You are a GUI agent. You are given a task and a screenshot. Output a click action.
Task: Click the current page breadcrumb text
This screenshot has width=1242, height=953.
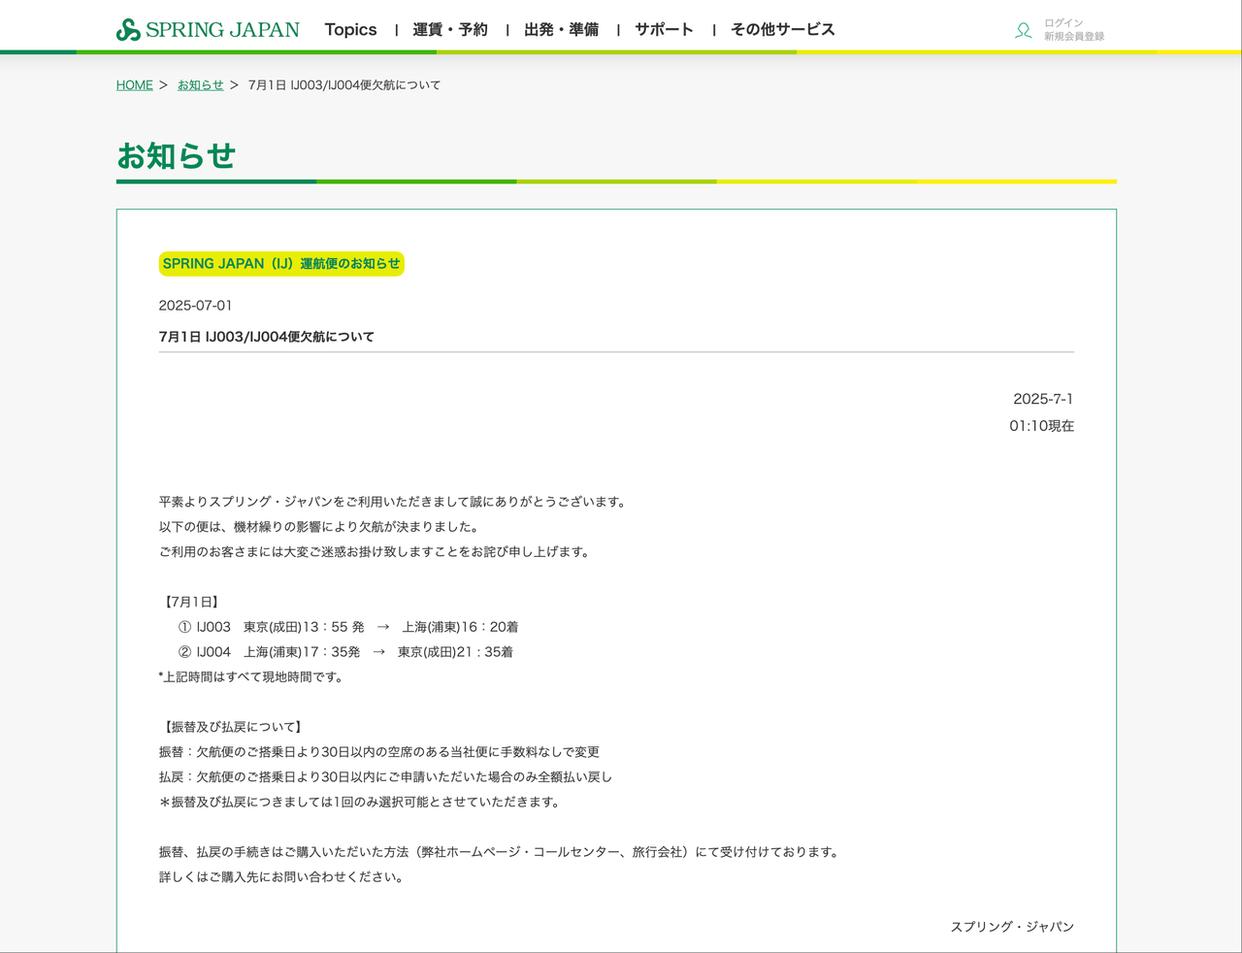(344, 85)
